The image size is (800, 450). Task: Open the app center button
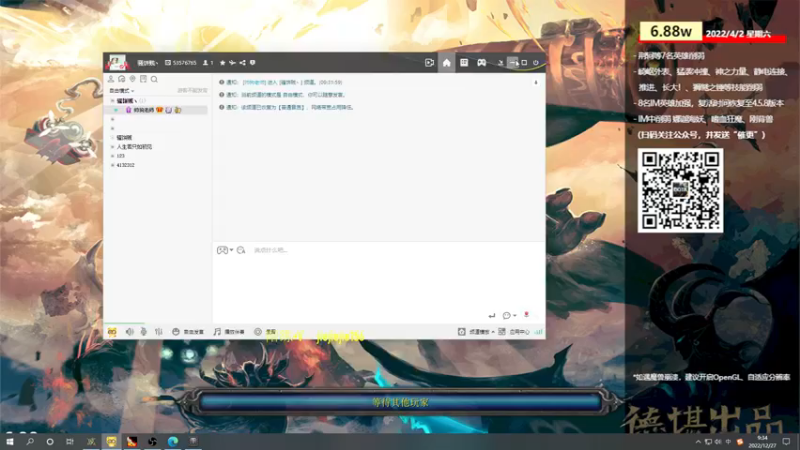point(514,332)
